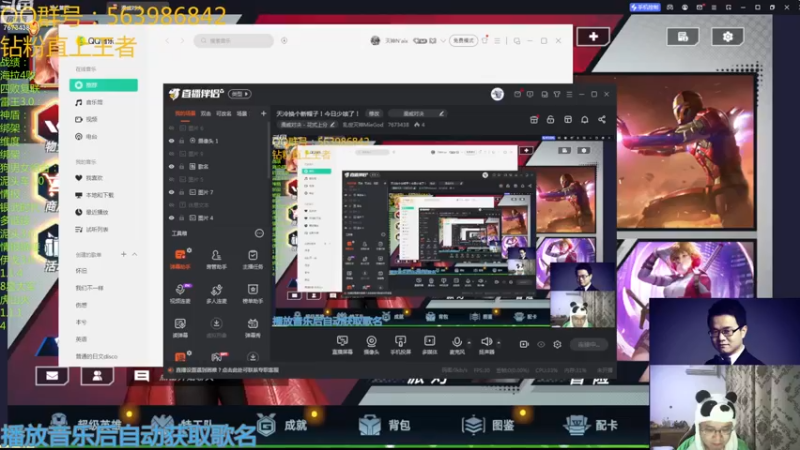
Task: Toggle lock on 歌名 layer
Action: 182,166
